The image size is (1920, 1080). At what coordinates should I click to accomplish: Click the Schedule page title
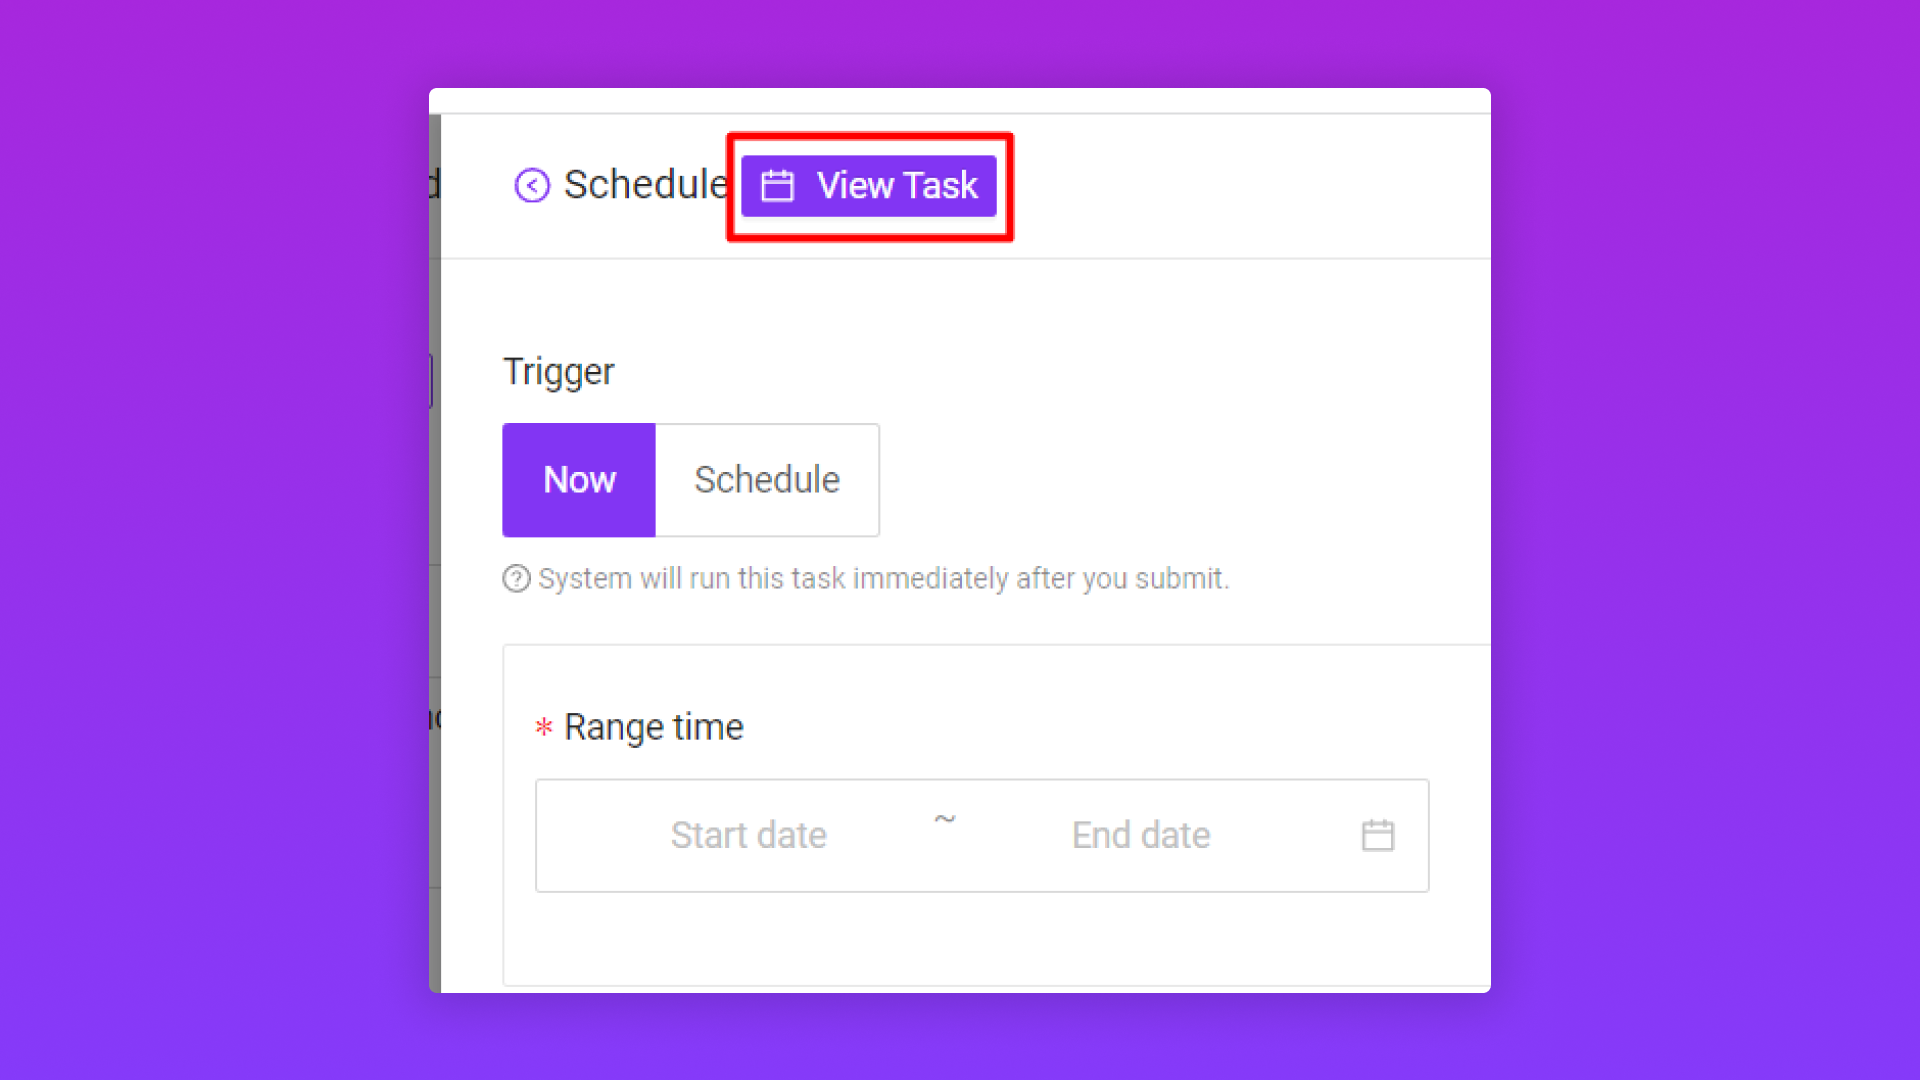tap(645, 185)
